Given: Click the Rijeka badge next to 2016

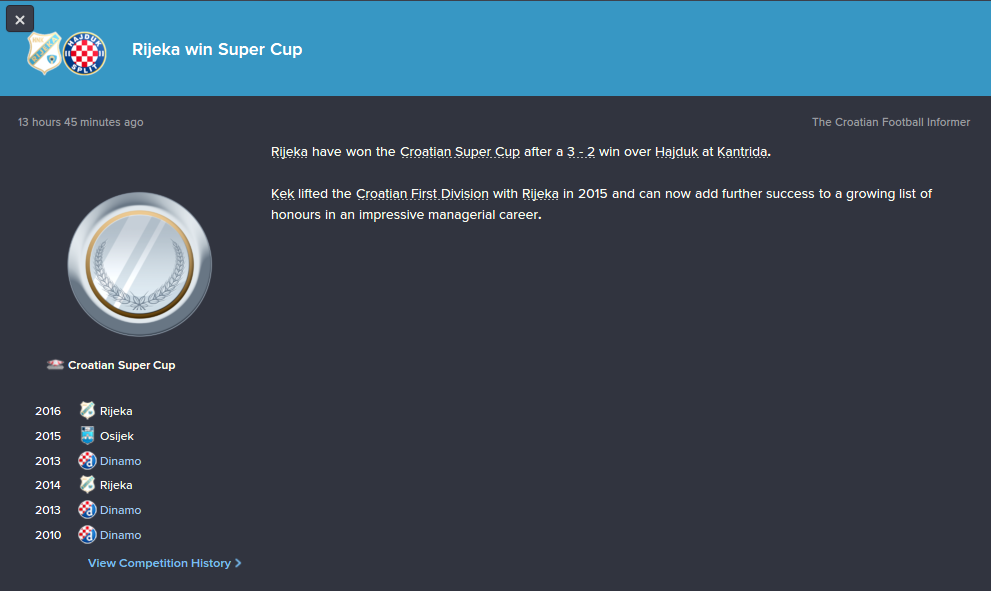Looking at the screenshot, I should 87,411.
